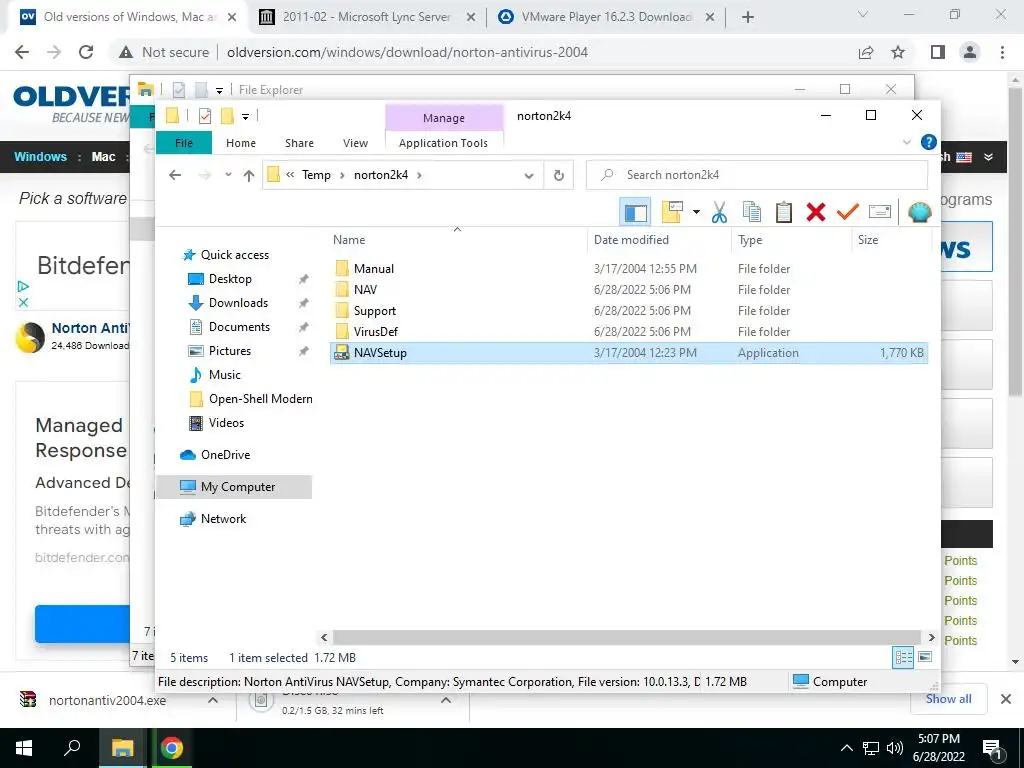
Task: Sort files by Name column
Action: tap(349, 240)
